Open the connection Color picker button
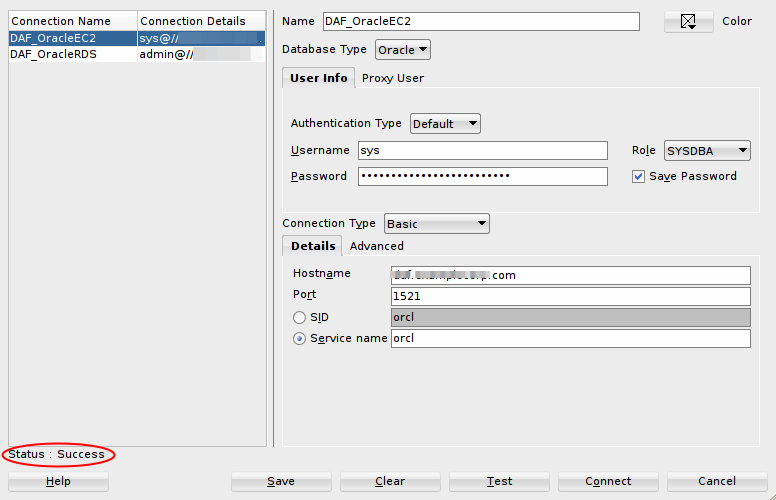776x500 pixels. [x=688, y=21]
